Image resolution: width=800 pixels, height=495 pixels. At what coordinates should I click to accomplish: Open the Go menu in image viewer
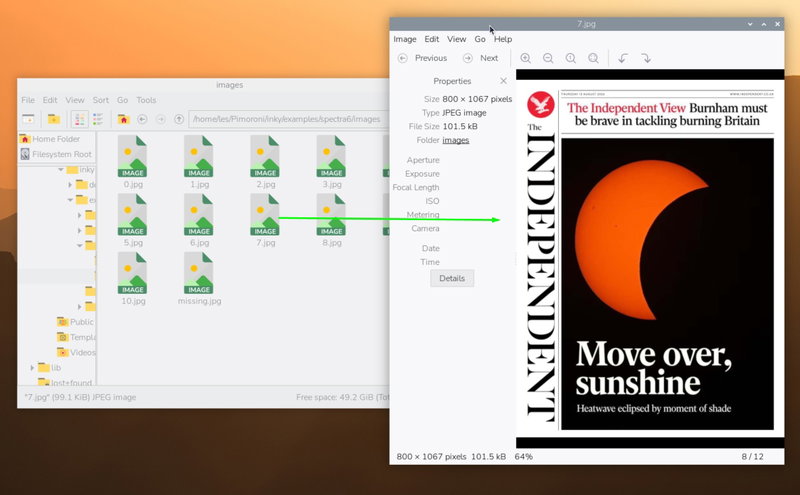480,39
